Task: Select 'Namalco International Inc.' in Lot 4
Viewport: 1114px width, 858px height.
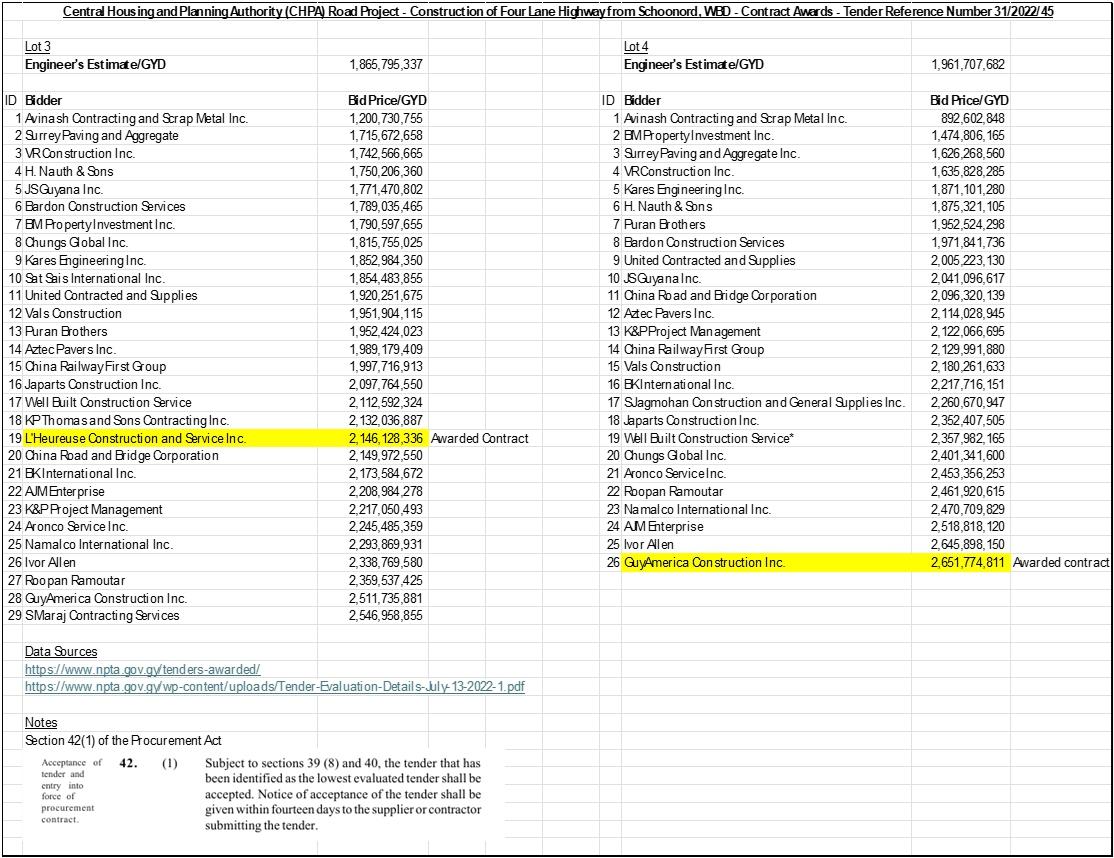Action: [x=697, y=509]
